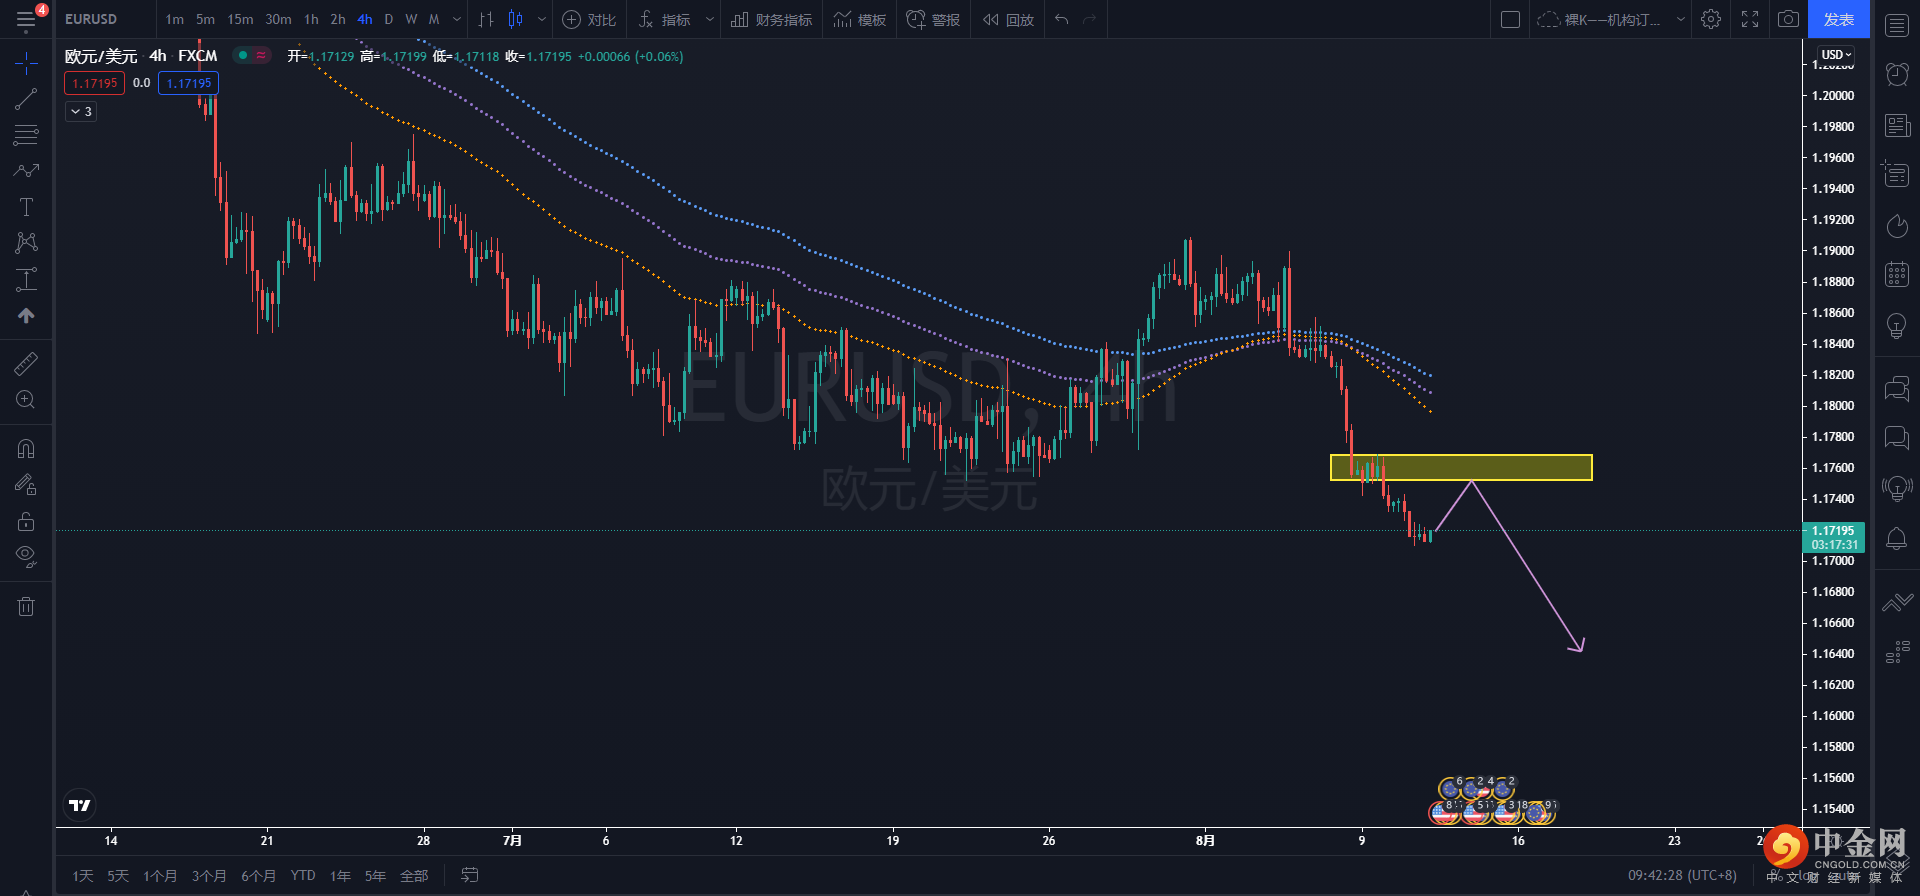Select the trend line drawing tool

tap(26, 99)
